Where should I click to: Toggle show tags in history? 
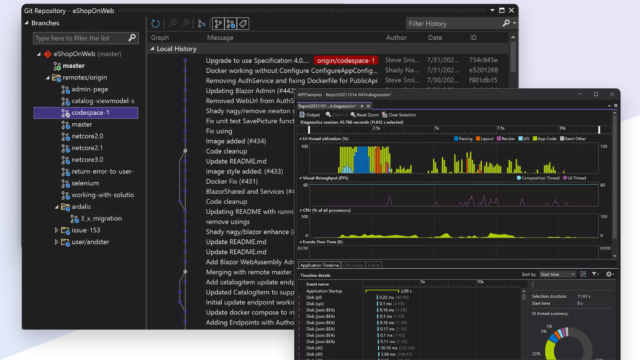[243, 24]
